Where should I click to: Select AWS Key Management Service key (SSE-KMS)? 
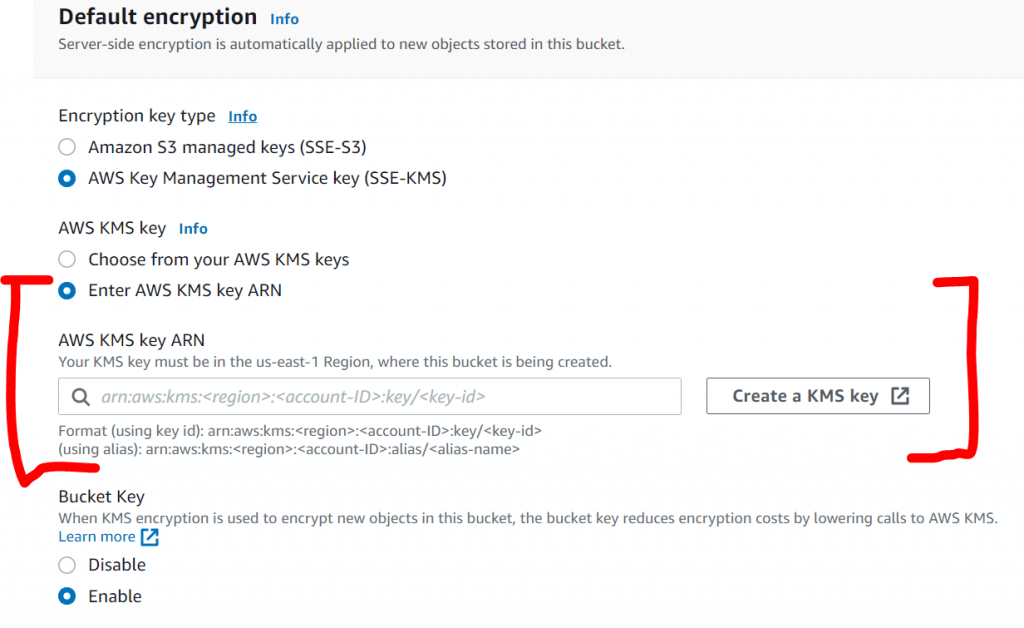pyautogui.click(x=67, y=178)
